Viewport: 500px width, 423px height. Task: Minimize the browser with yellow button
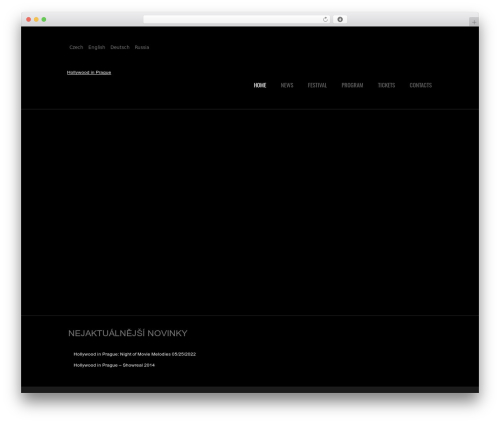pyautogui.click(x=36, y=19)
